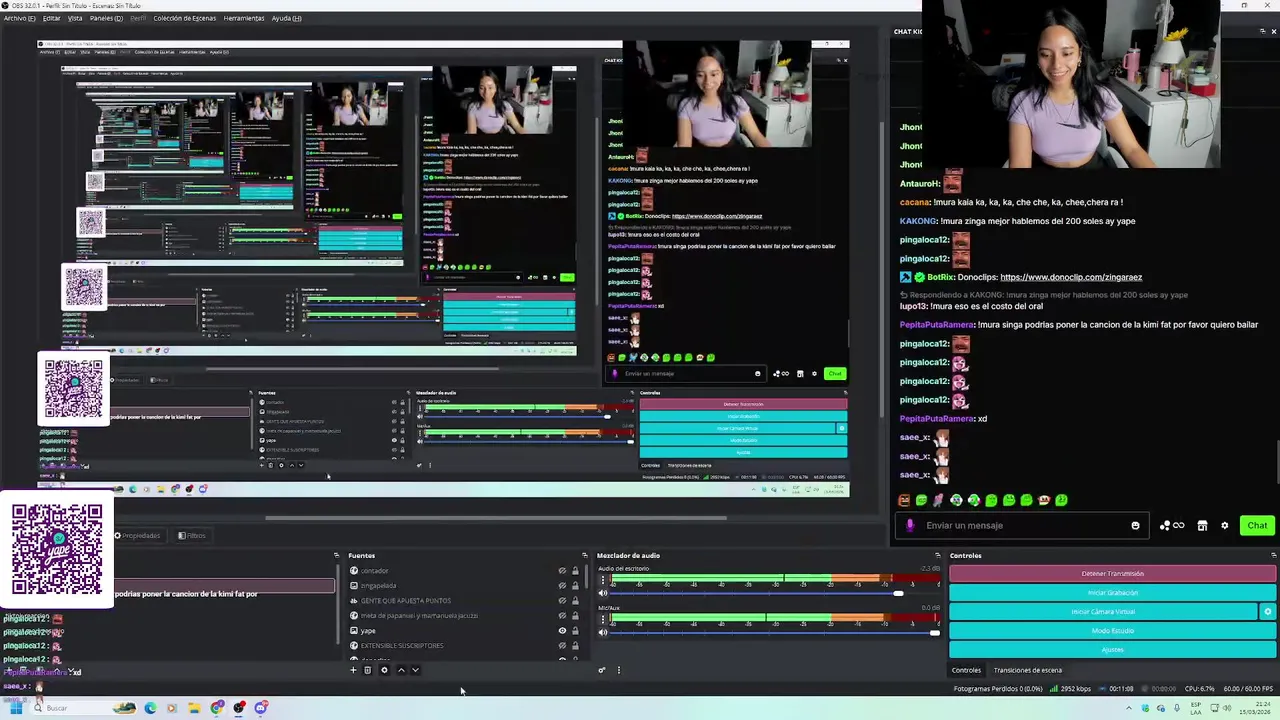
Task: Open Mic/Aux track options dots
Action: (603, 619)
